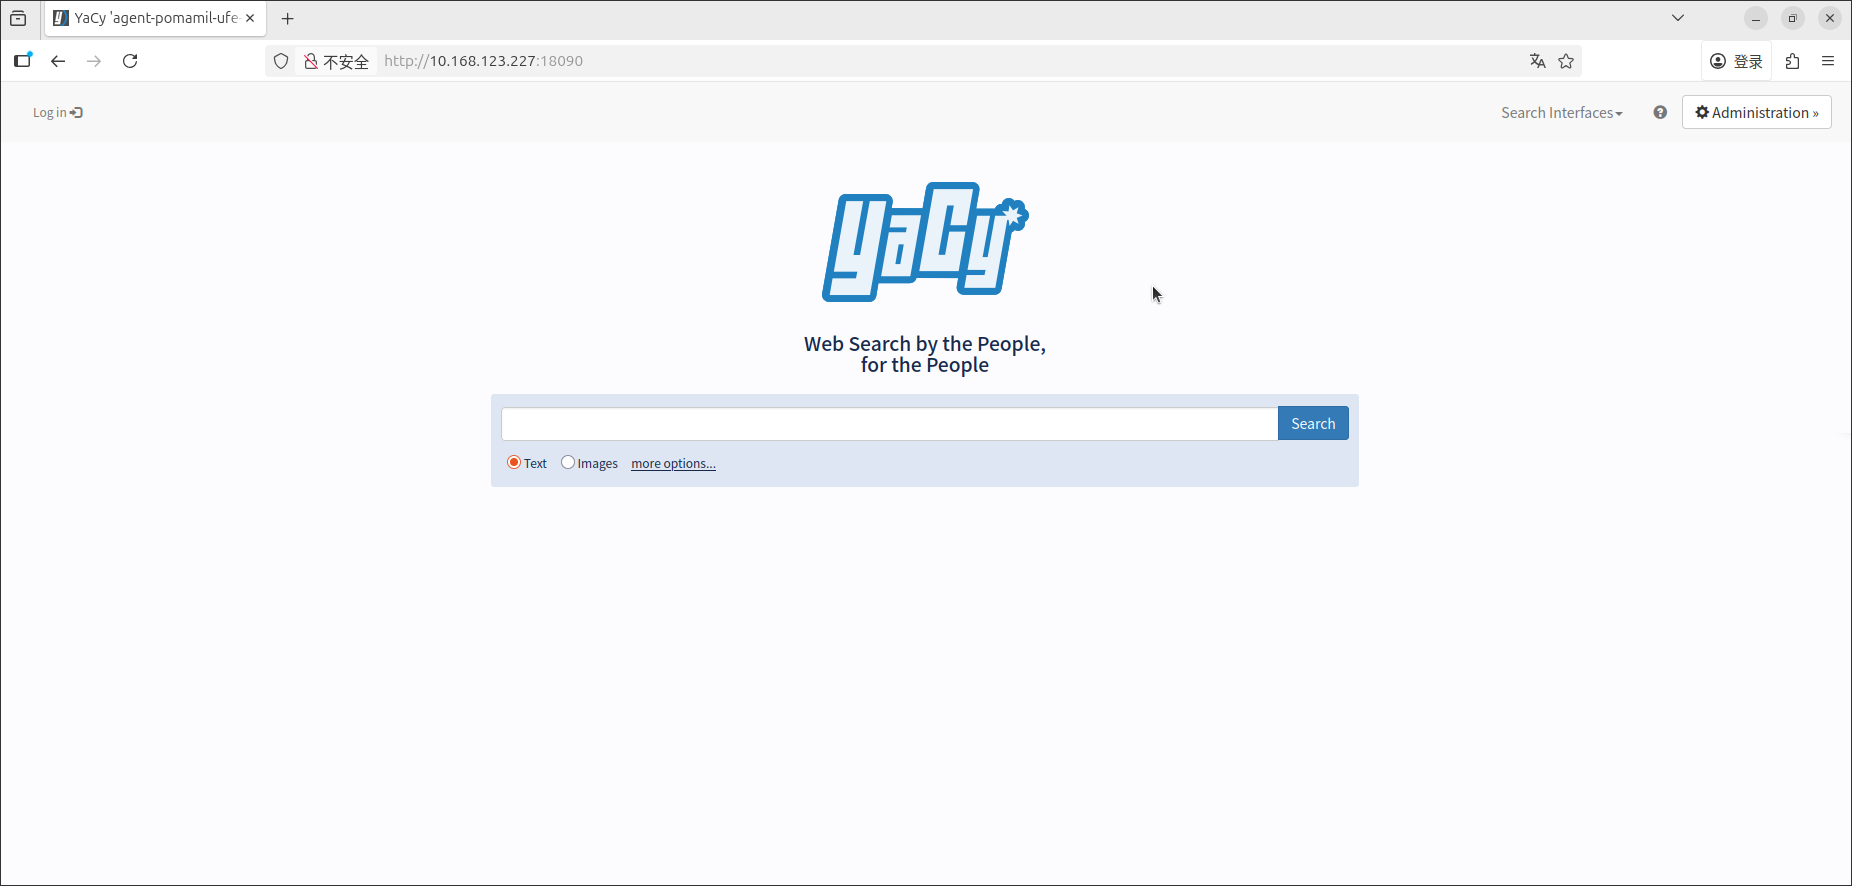Open Administration menu
Screen dimensions: 1852x886
[1756, 113]
